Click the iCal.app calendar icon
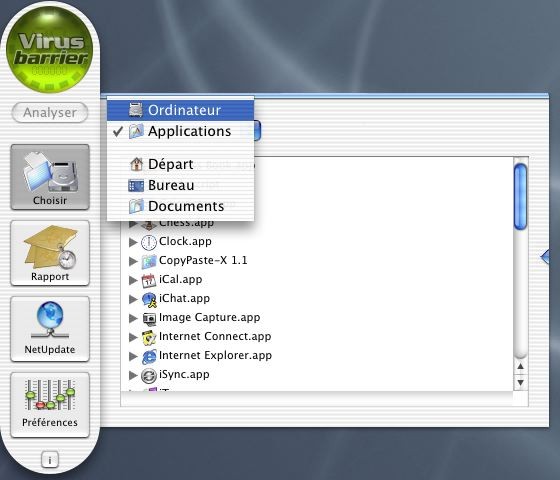 pos(149,281)
